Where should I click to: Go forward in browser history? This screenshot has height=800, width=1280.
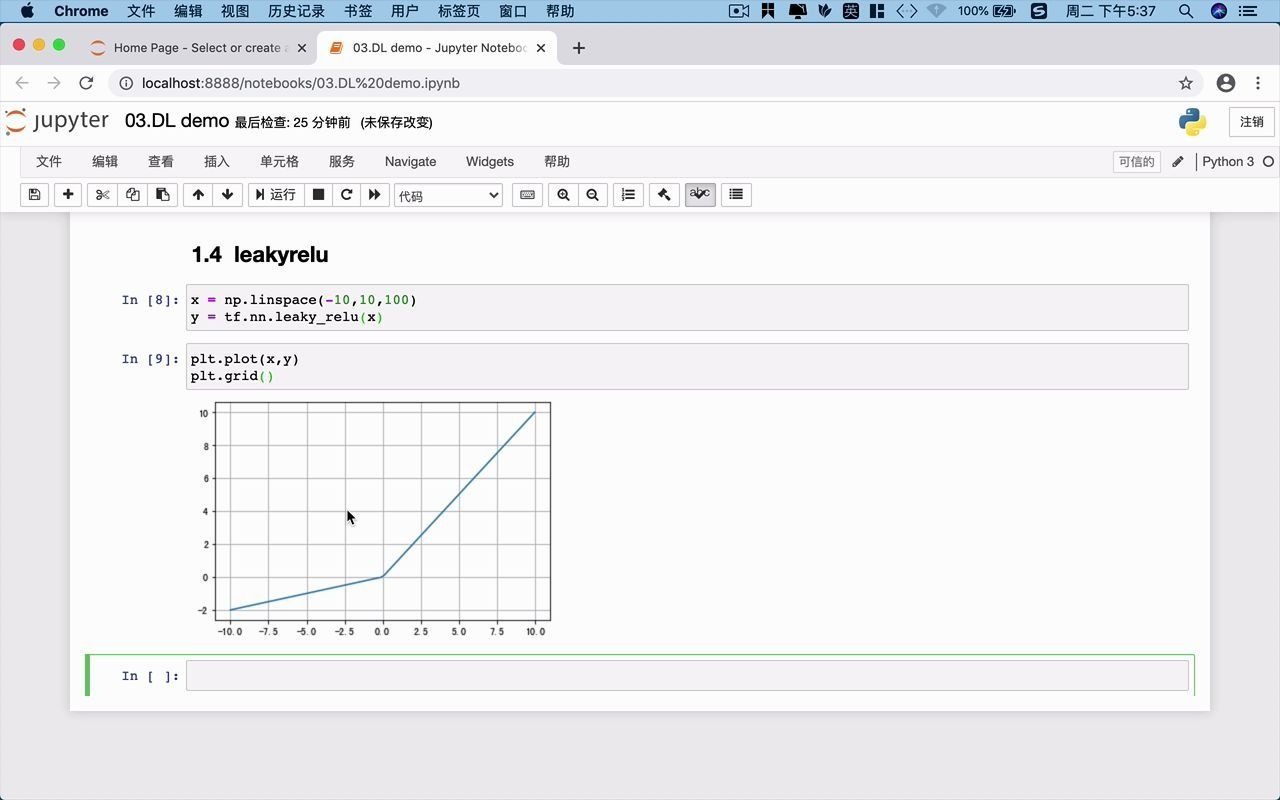(x=54, y=83)
